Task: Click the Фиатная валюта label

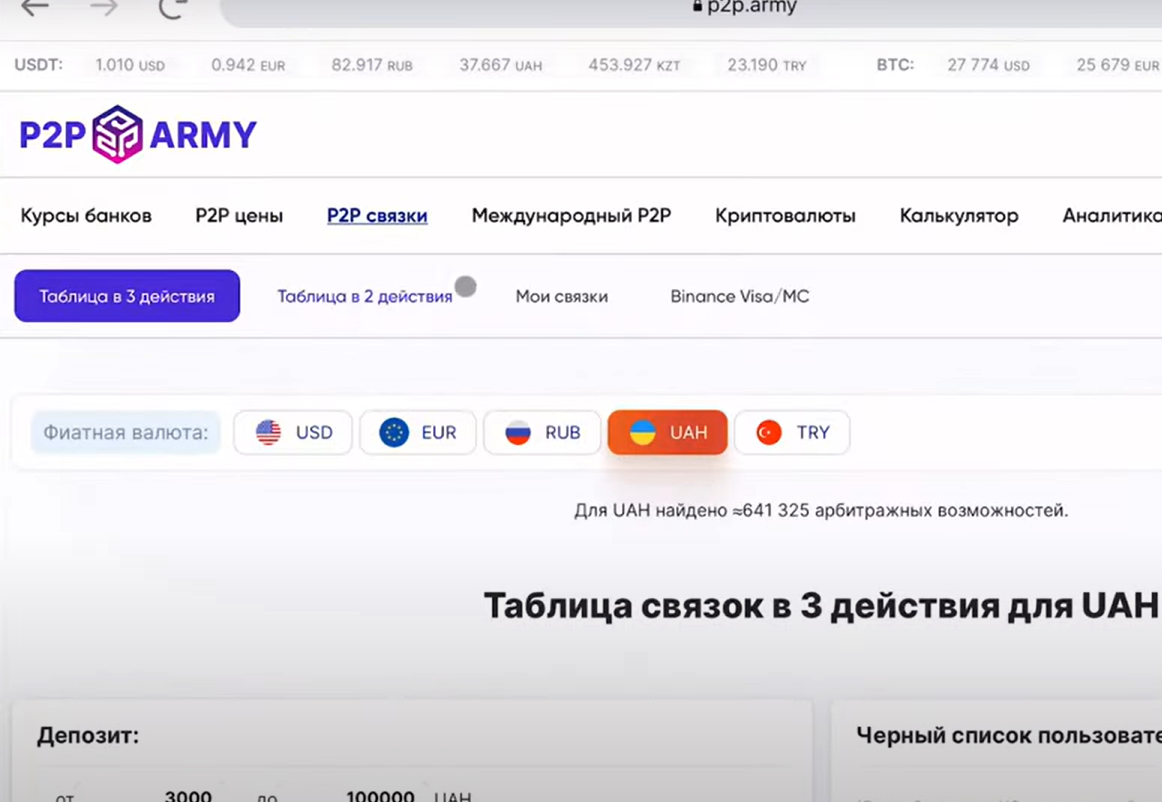Action: click(125, 432)
